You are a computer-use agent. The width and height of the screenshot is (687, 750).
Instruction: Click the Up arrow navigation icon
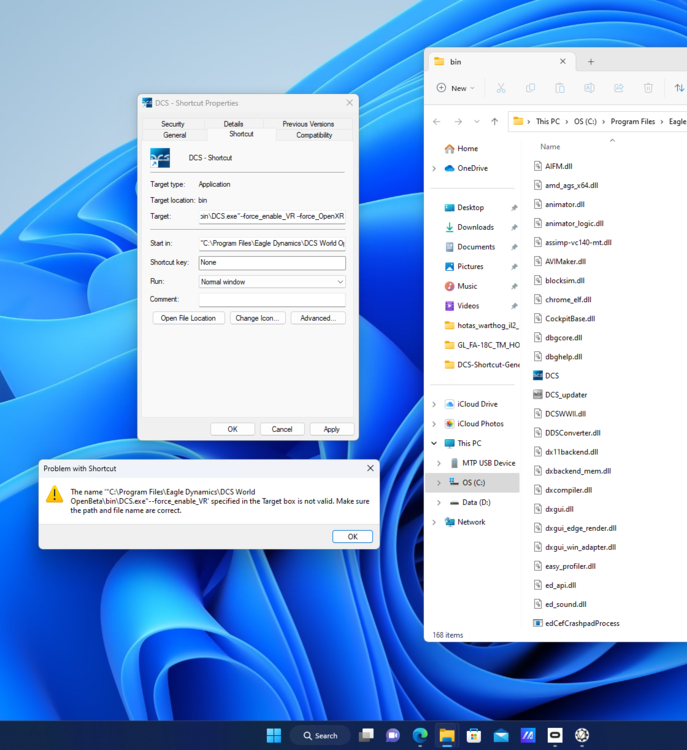pos(494,122)
